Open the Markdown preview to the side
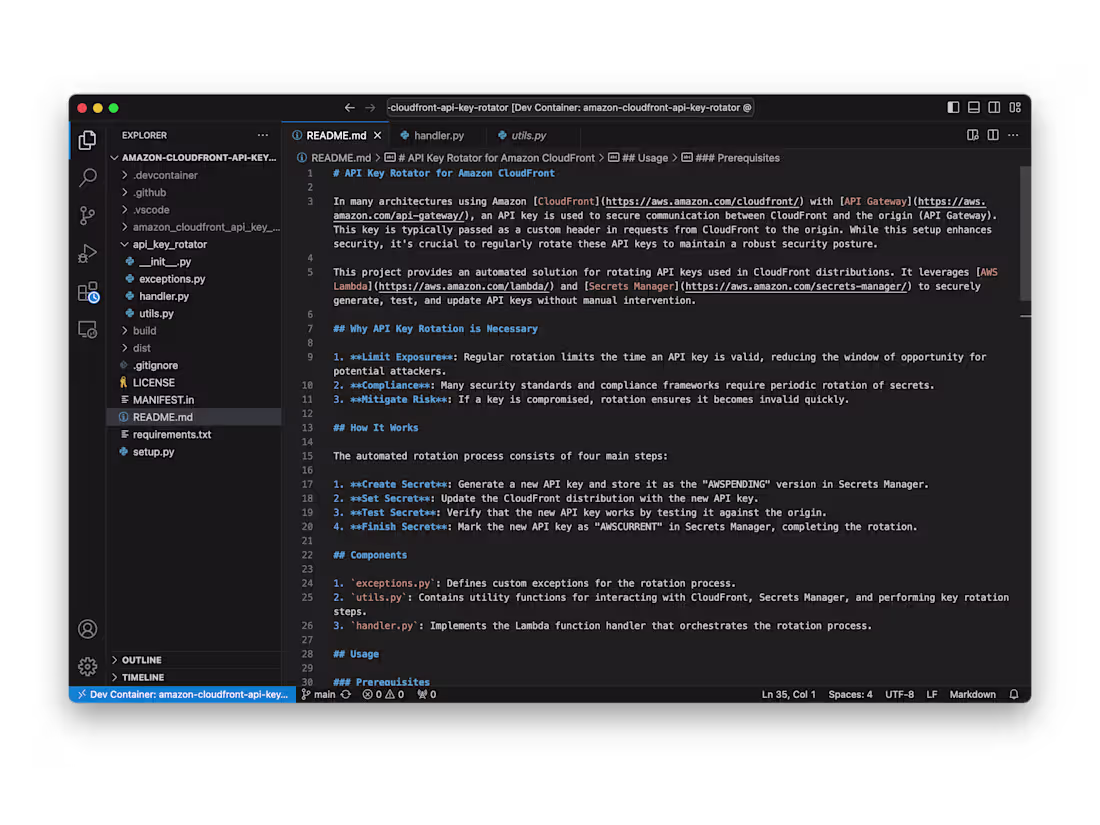The image size is (1100, 825). (x=971, y=134)
